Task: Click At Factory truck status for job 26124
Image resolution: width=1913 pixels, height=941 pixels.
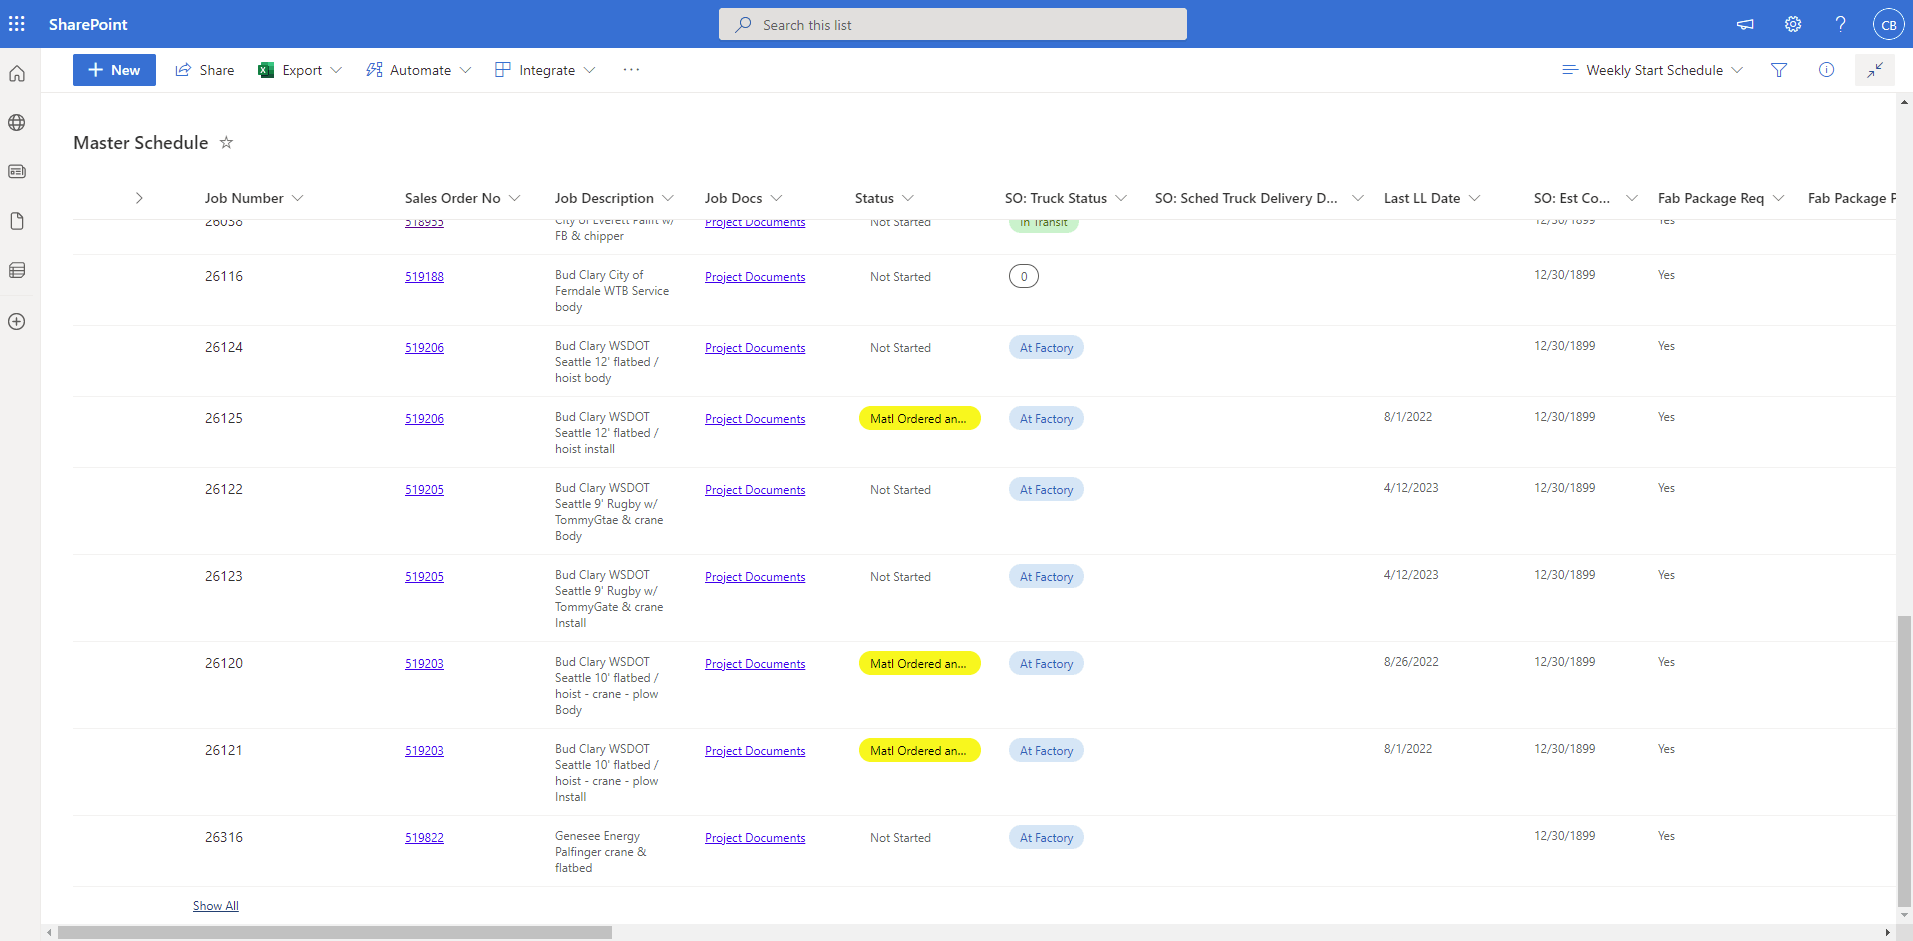Action: [1046, 348]
